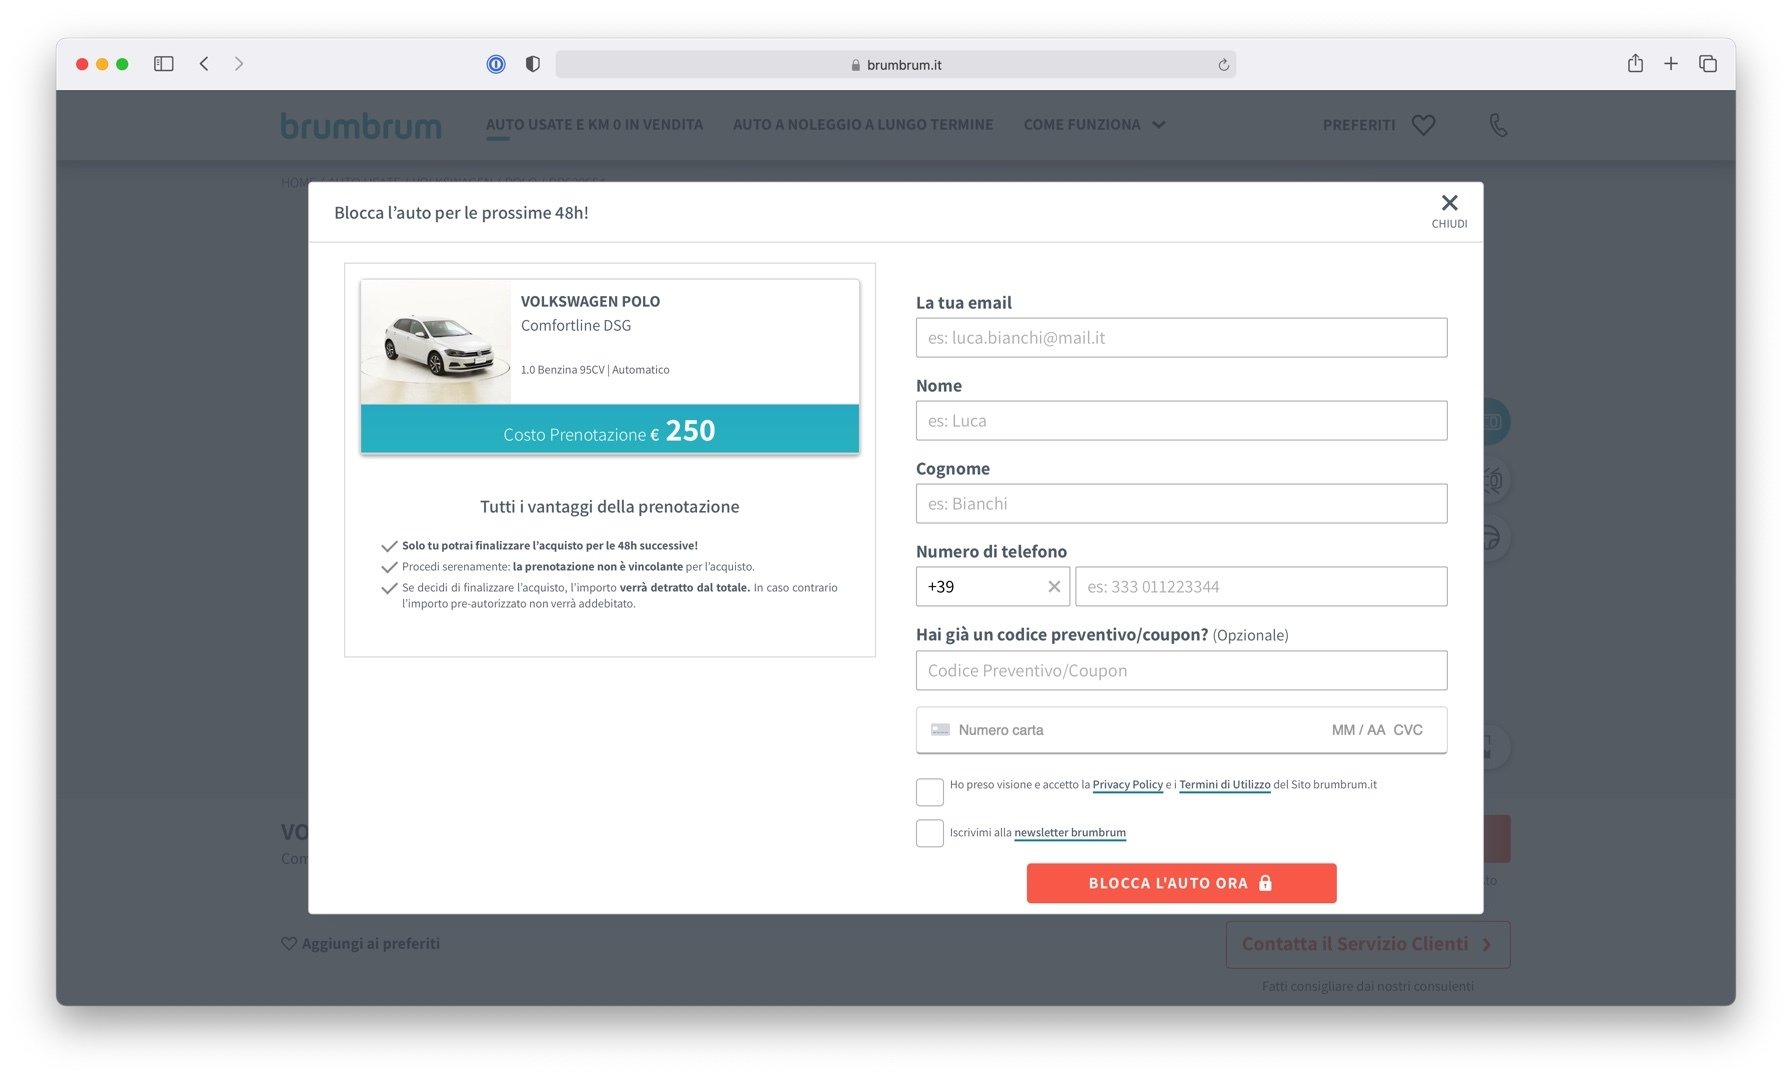The height and width of the screenshot is (1080, 1792).
Task: Click the heart beside Aggiungi ai preferiti
Action: (289, 943)
